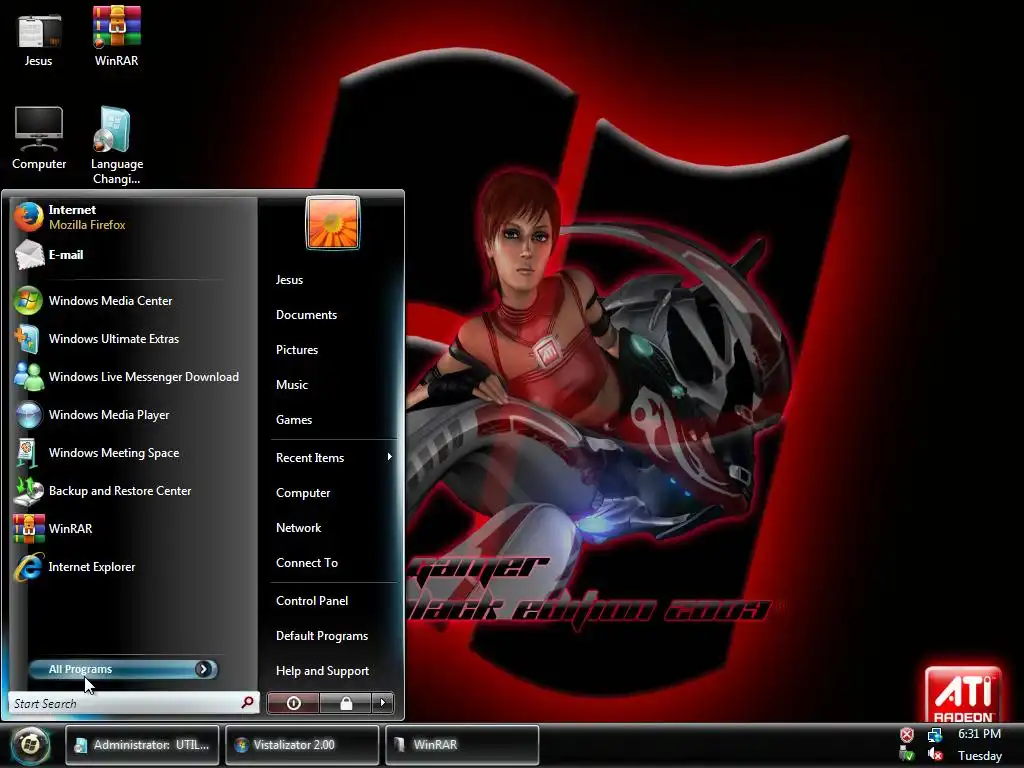Open the Language Changing desktop icon
The width and height of the screenshot is (1024, 768).
click(x=116, y=144)
